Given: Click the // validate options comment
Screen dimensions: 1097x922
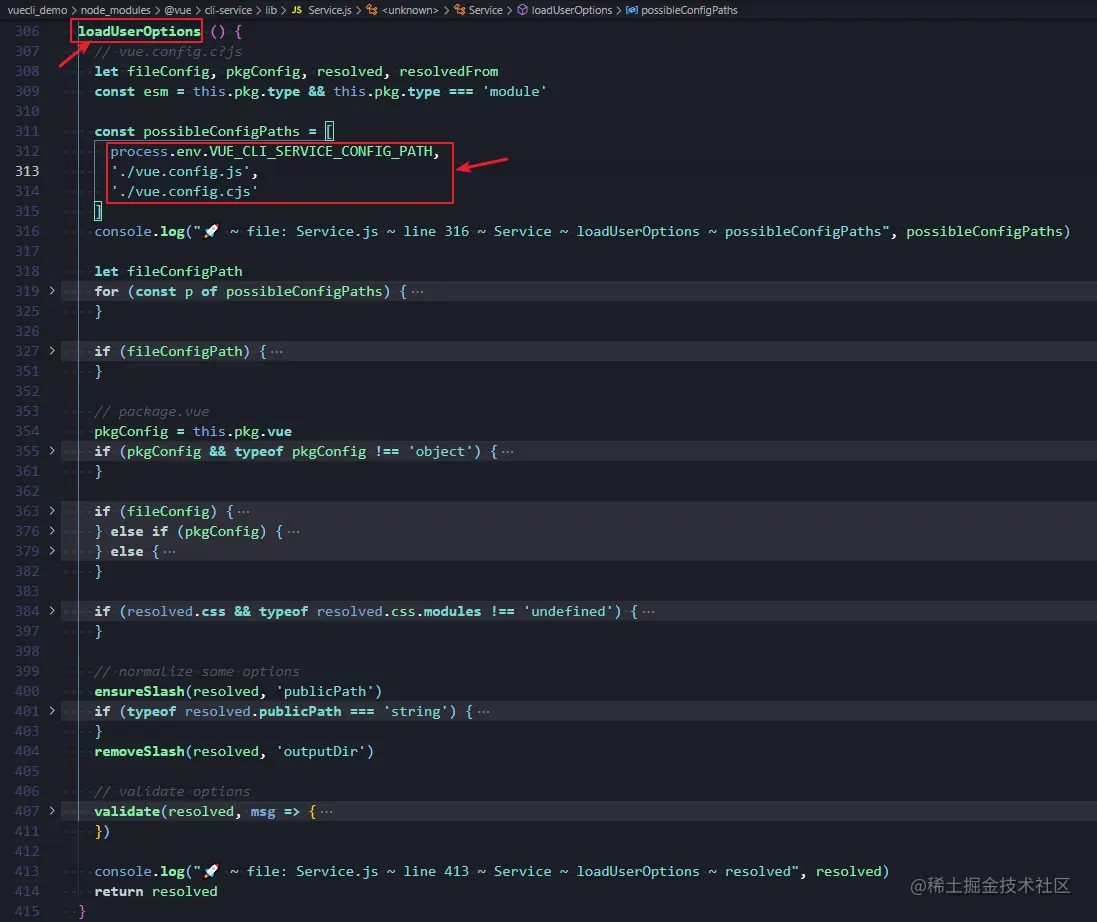Looking at the screenshot, I should 172,791.
